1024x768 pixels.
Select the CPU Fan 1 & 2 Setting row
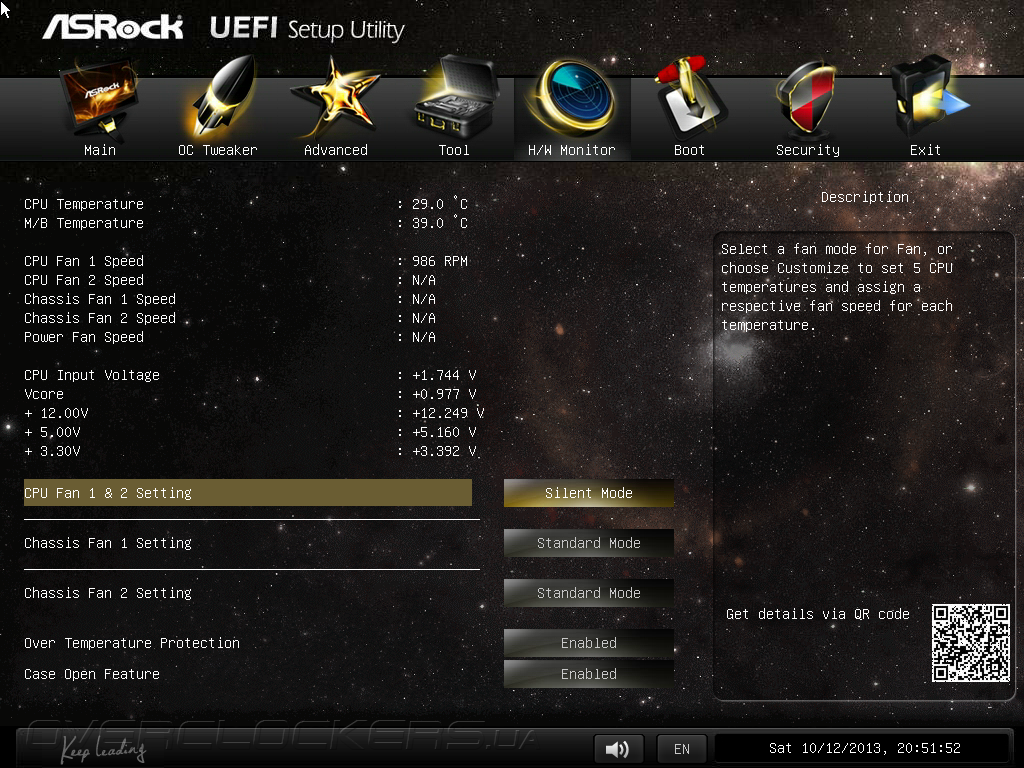click(x=248, y=493)
